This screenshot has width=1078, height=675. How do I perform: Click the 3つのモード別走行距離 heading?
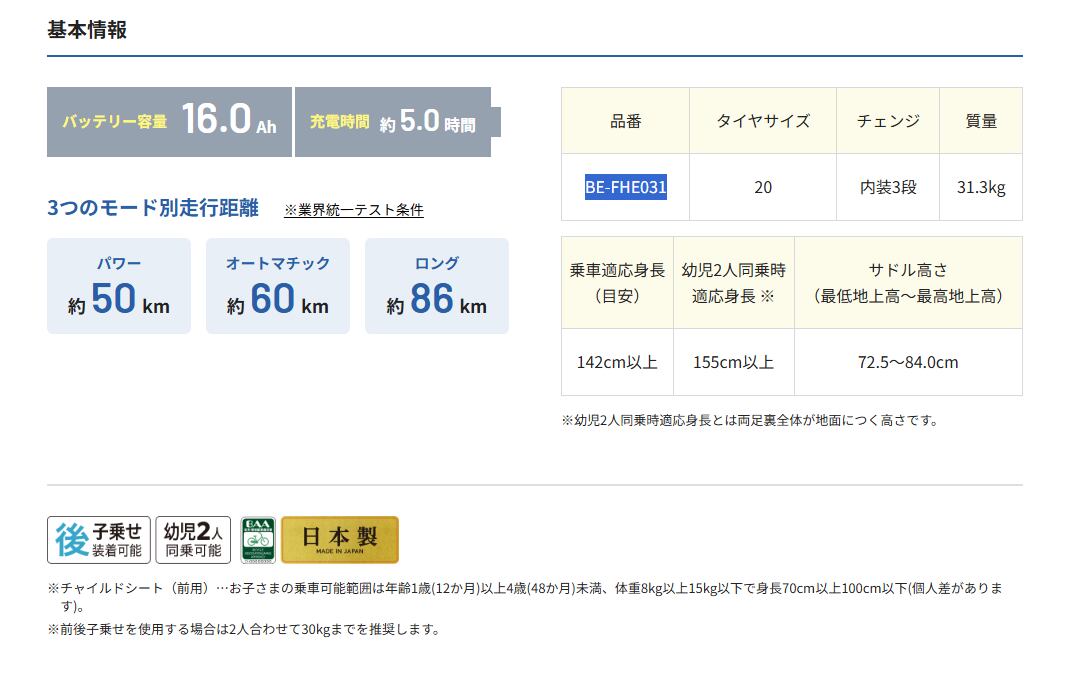[152, 208]
